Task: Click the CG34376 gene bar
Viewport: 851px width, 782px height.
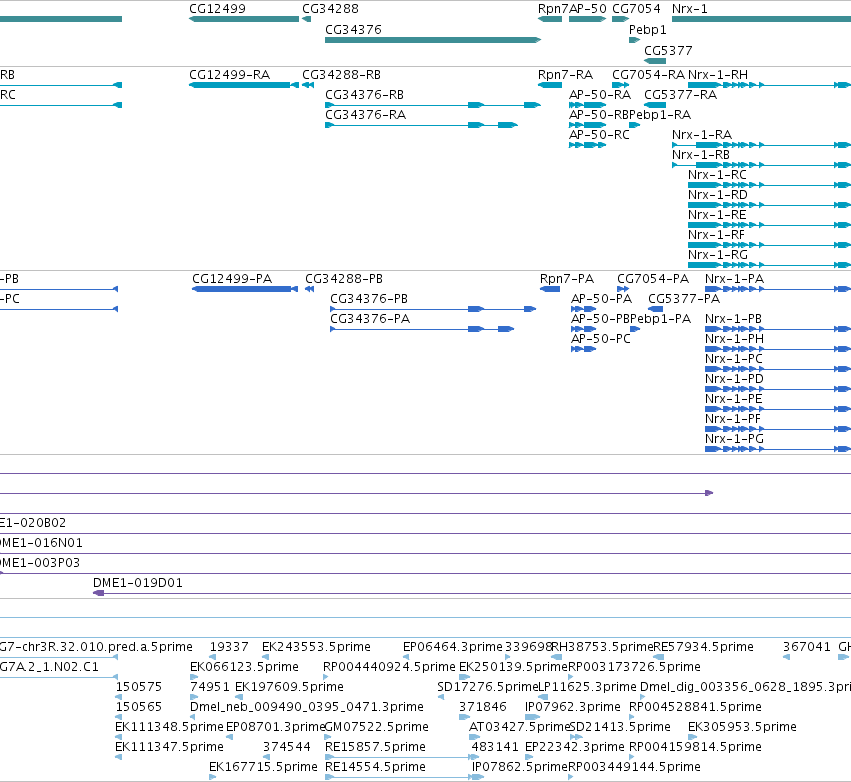Action: click(433, 40)
